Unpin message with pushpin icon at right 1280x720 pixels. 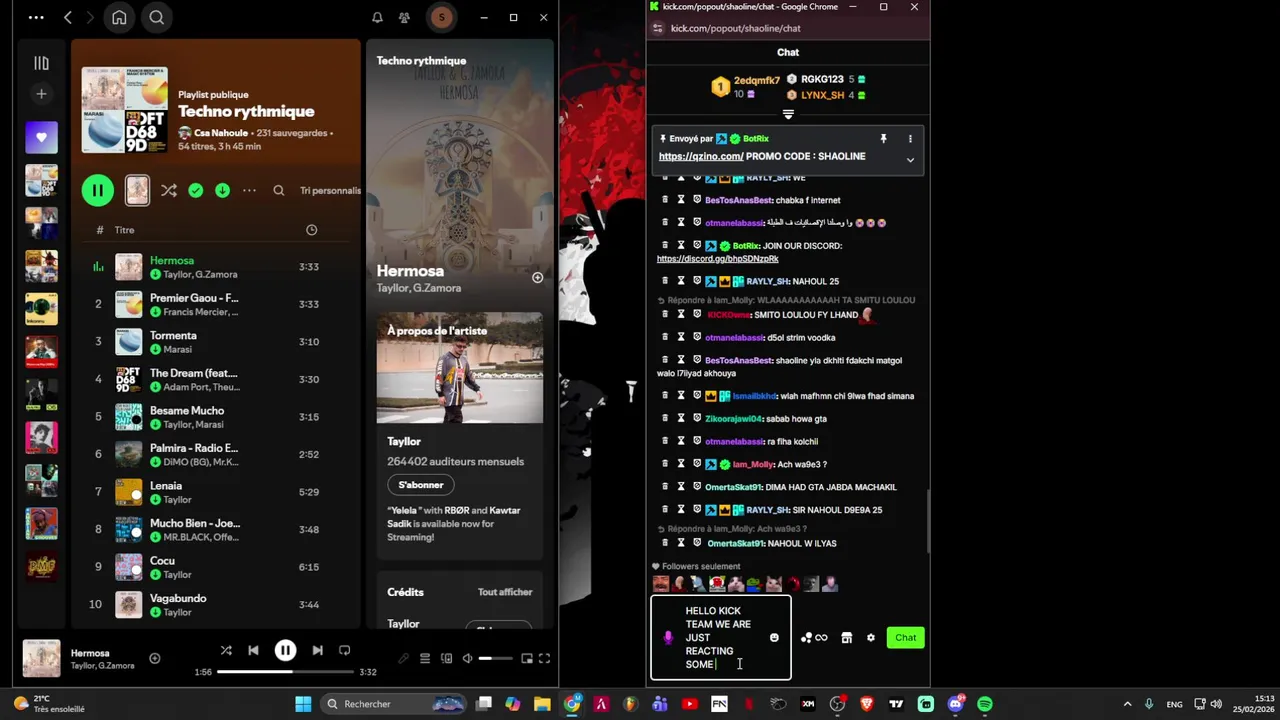(883, 139)
